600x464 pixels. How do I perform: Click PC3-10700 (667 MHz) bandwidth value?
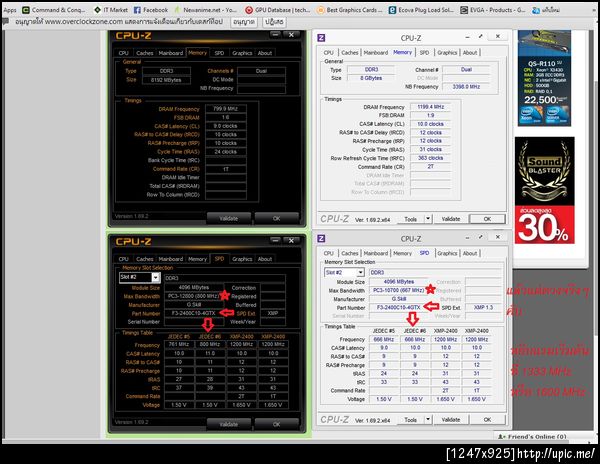[x=398, y=290]
